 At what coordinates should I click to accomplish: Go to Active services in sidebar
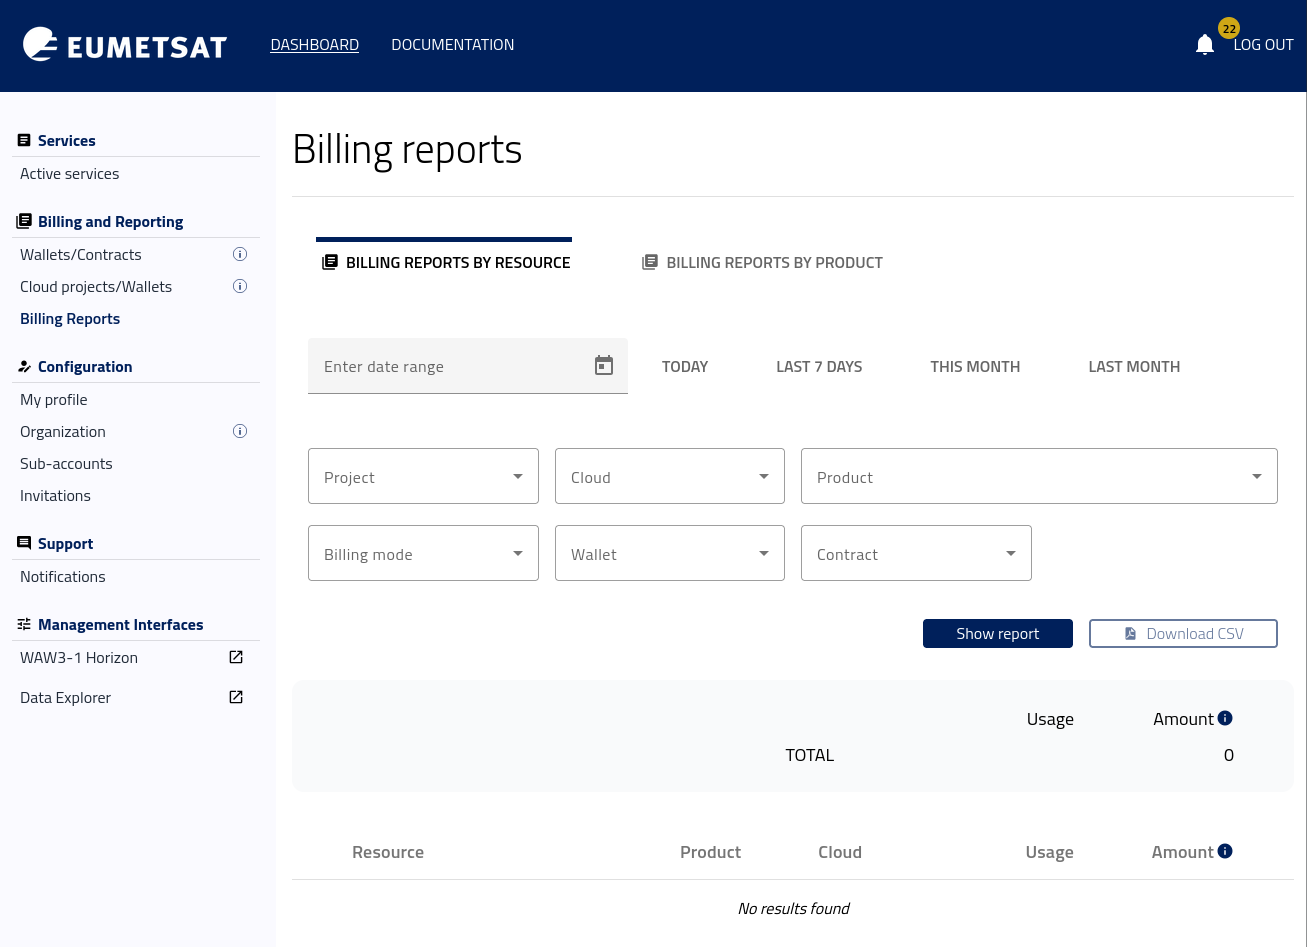coord(70,173)
